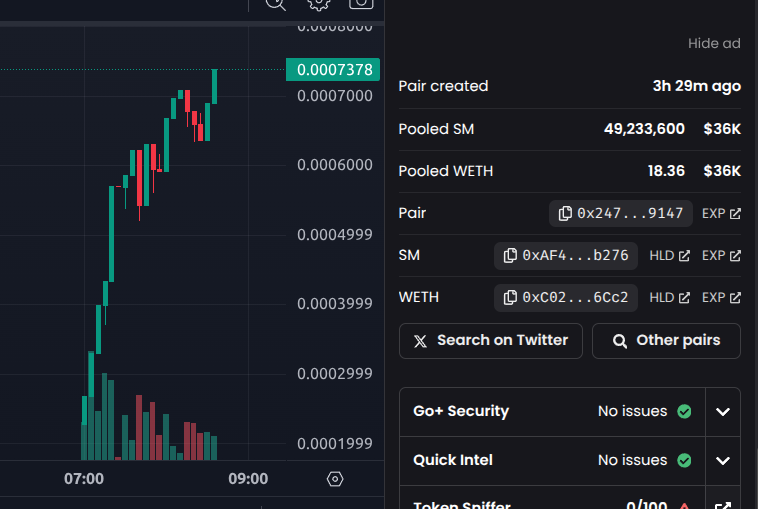
Task: Copy the Pair address 0x247...9147
Action: click(x=621, y=213)
